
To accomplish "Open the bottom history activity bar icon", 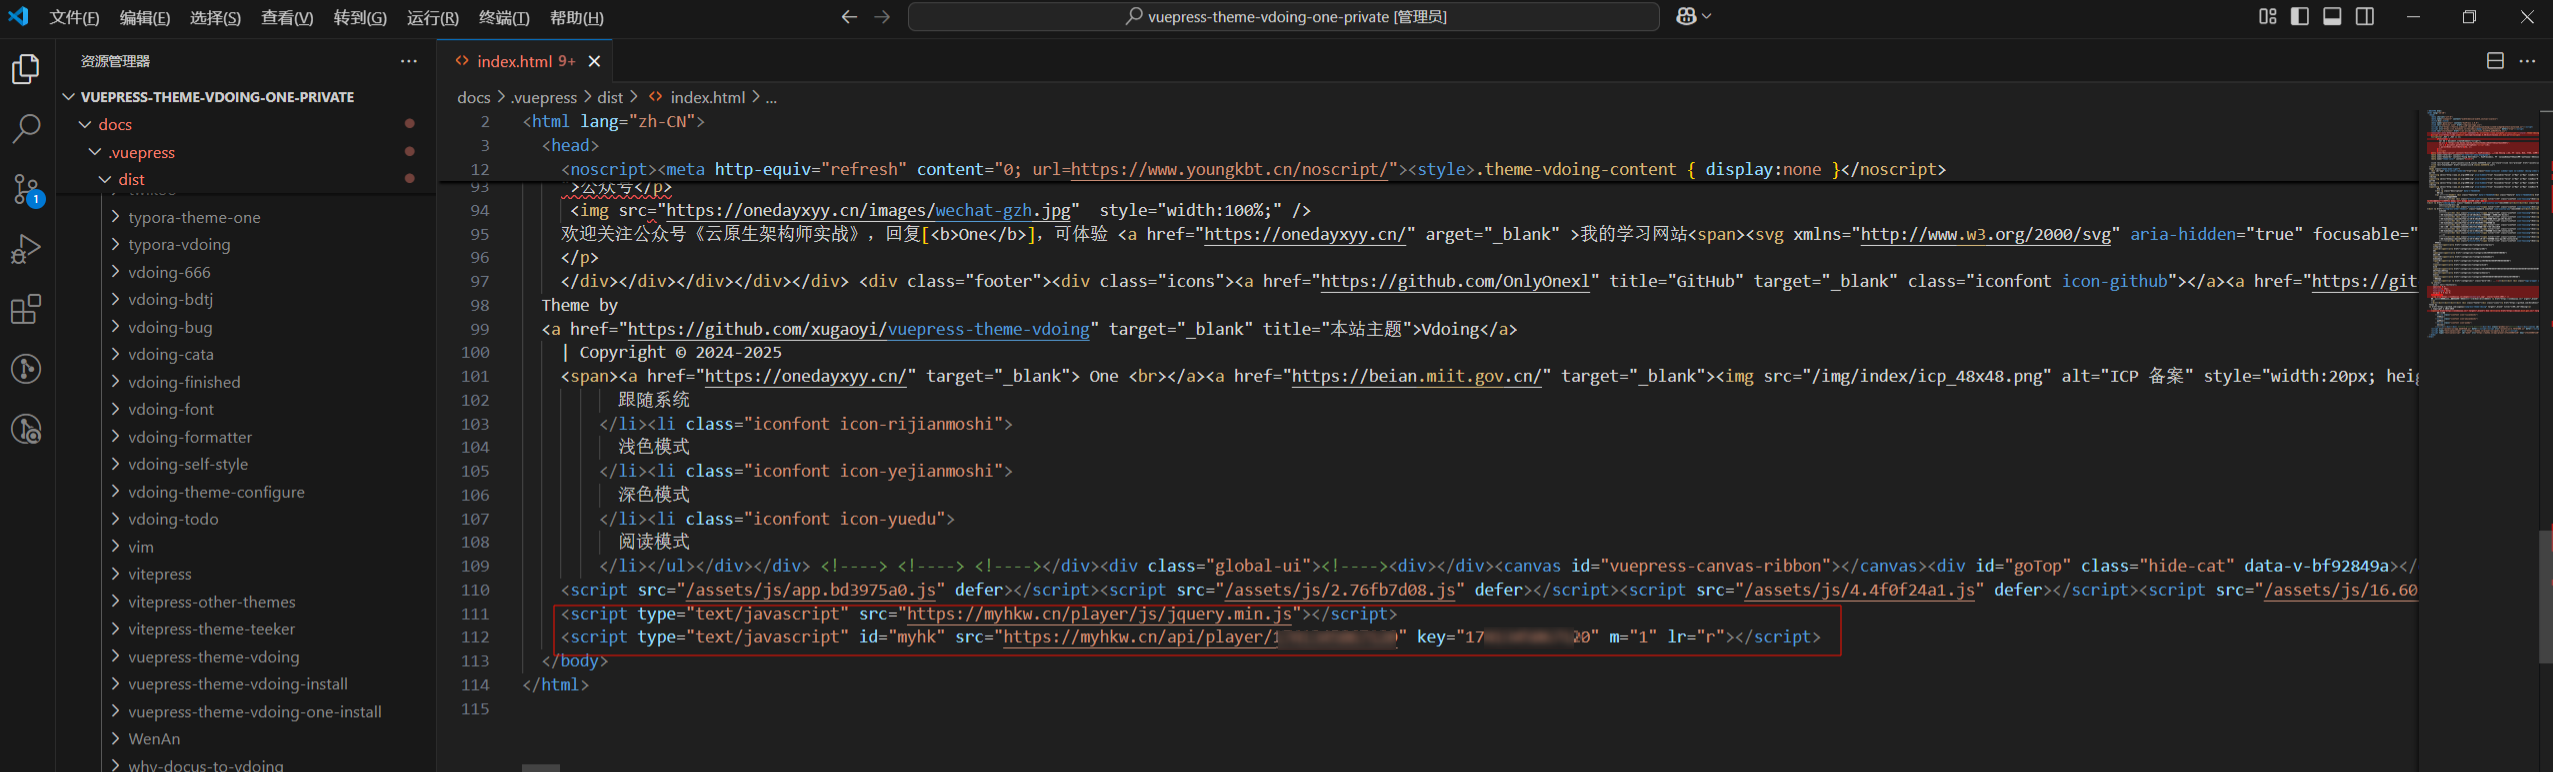I will (26, 429).
